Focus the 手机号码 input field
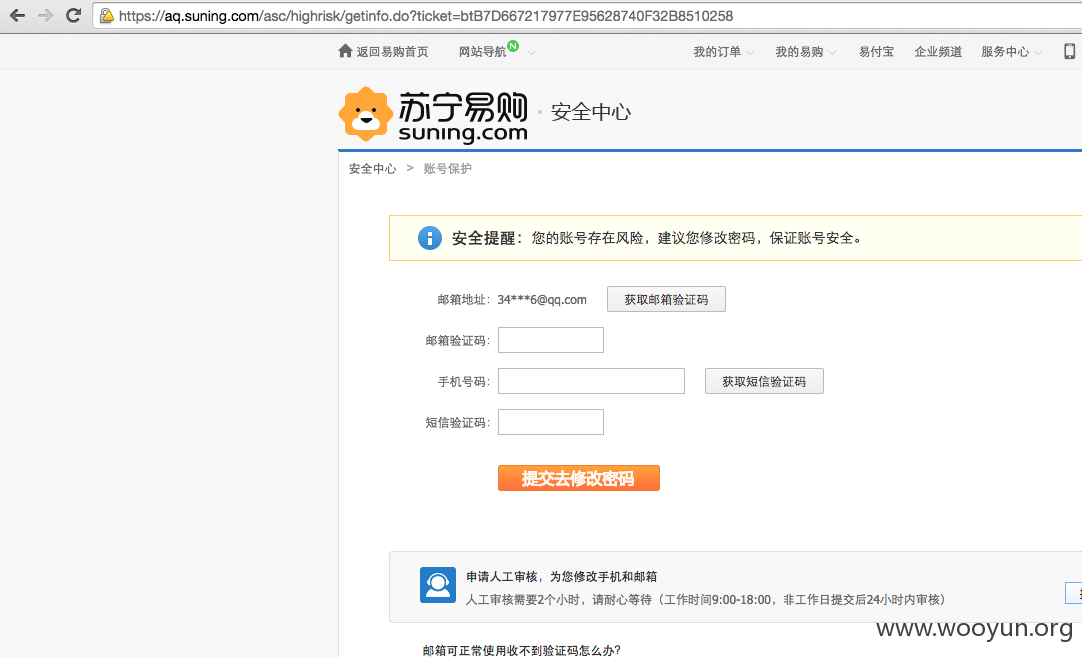The height and width of the screenshot is (657, 1082). pyautogui.click(x=591, y=381)
